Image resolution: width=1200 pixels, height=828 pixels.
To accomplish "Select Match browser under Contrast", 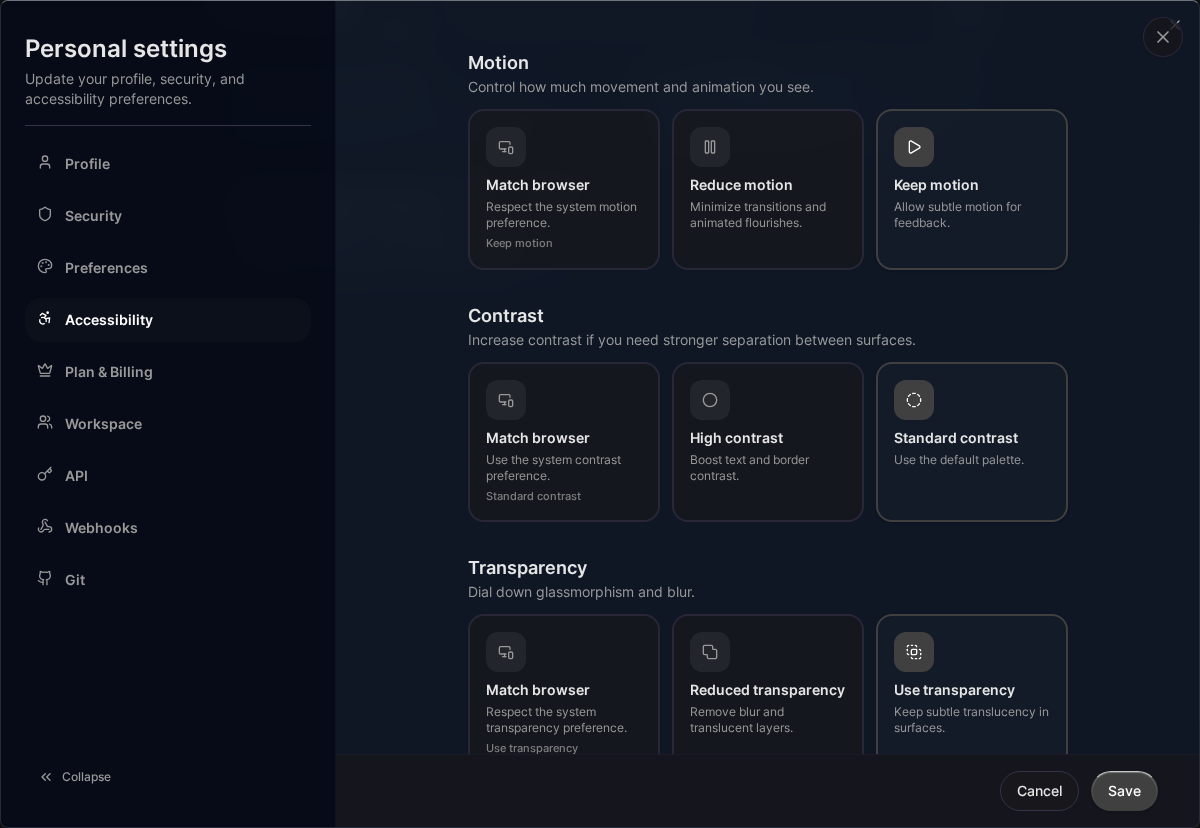I will [x=564, y=442].
